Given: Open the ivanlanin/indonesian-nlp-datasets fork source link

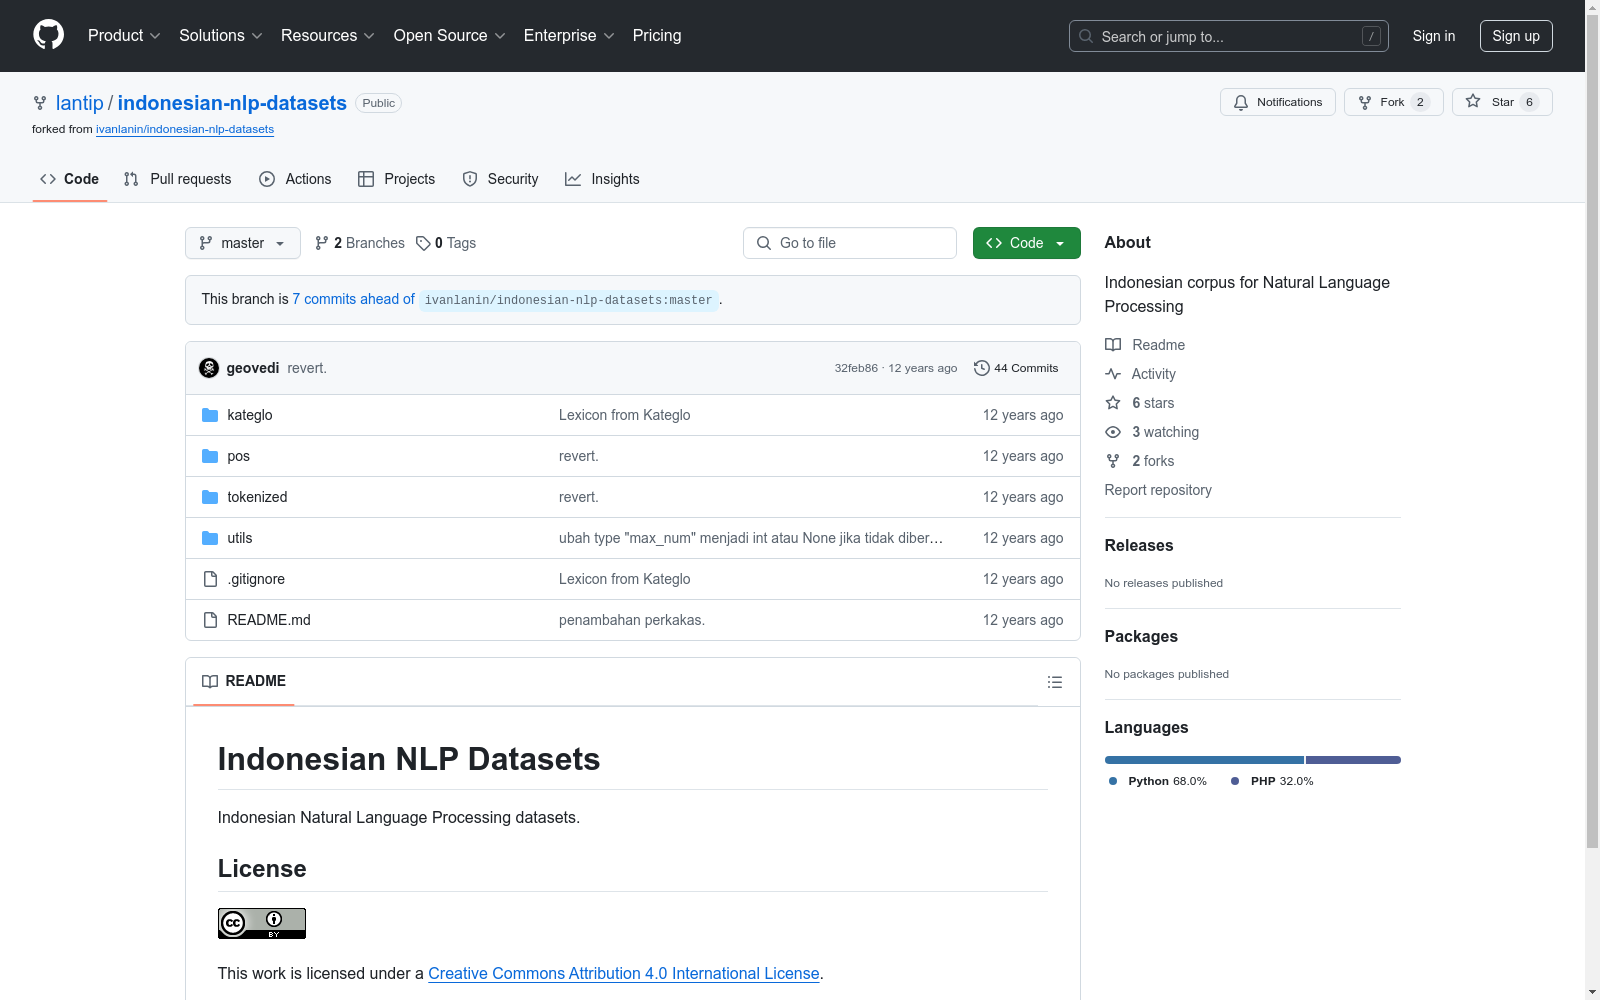Looking at the screenshot, I should coord(185,129).
